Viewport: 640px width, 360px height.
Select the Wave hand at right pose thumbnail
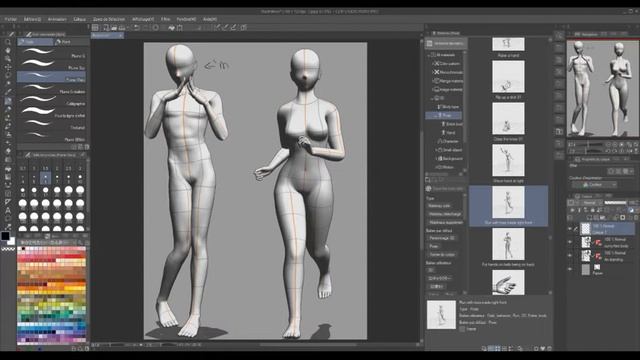coord(508,160)
